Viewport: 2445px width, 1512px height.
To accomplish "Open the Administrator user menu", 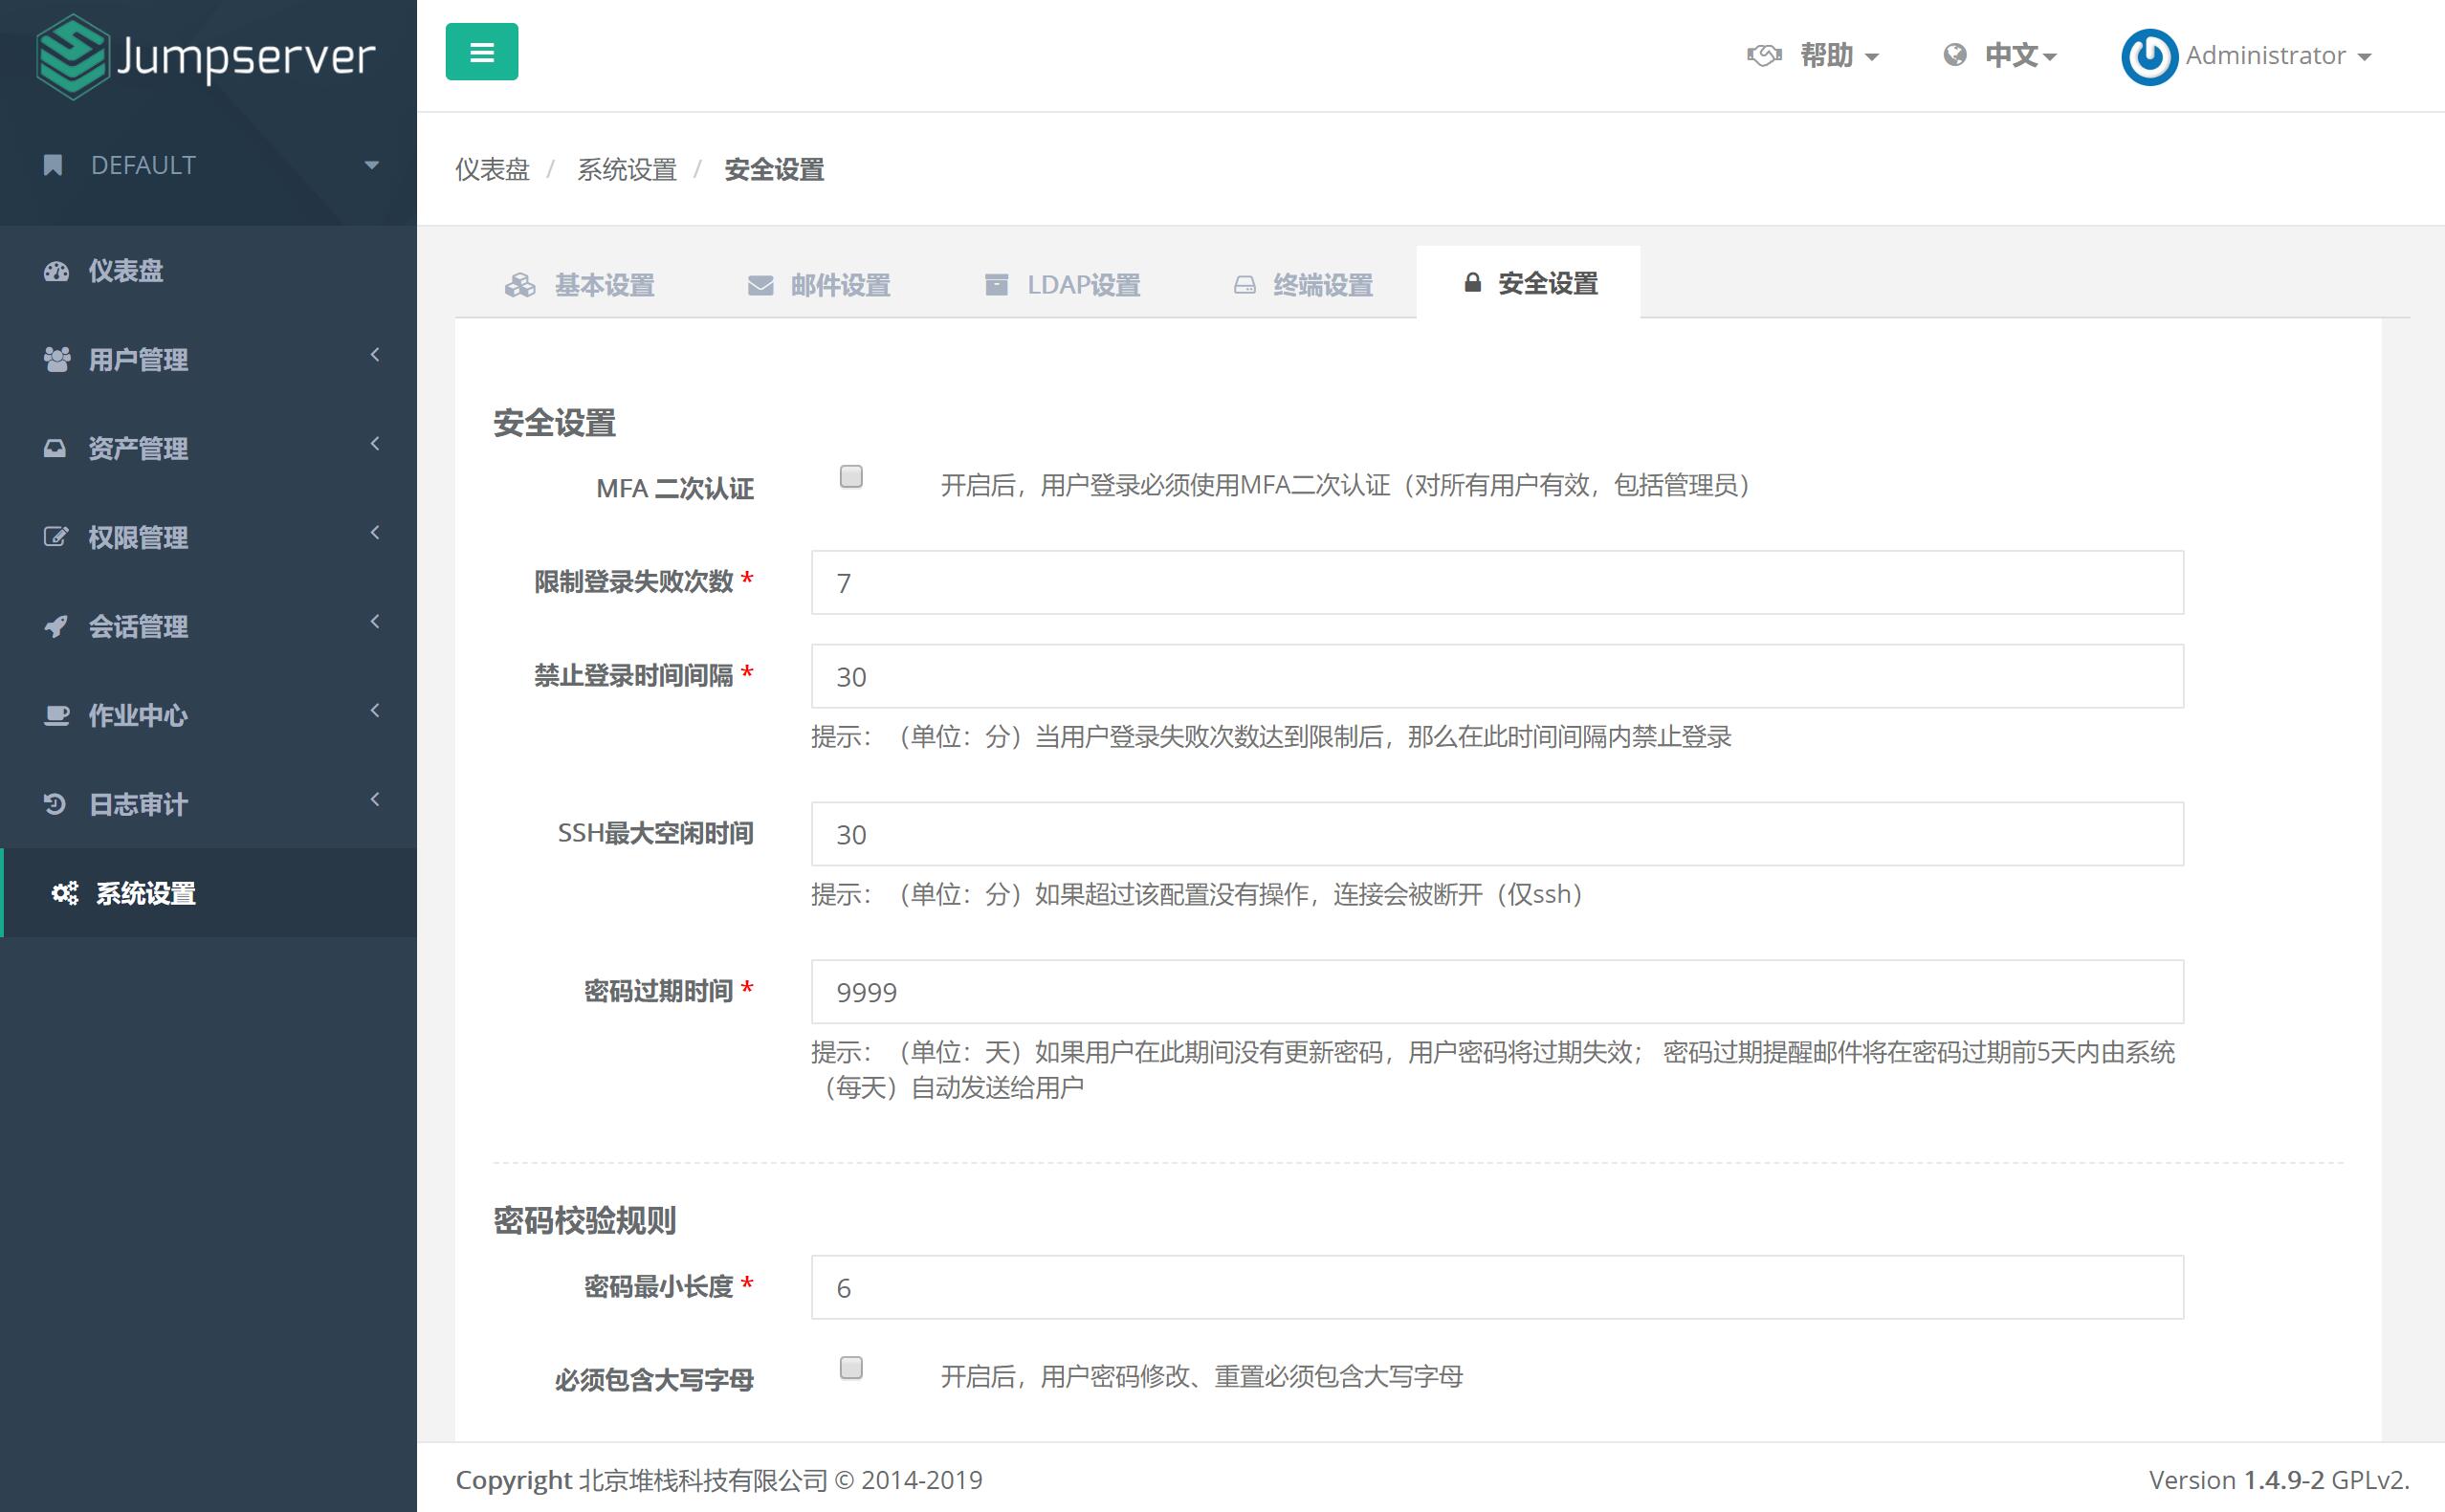I will click(x=2277, y=56).
